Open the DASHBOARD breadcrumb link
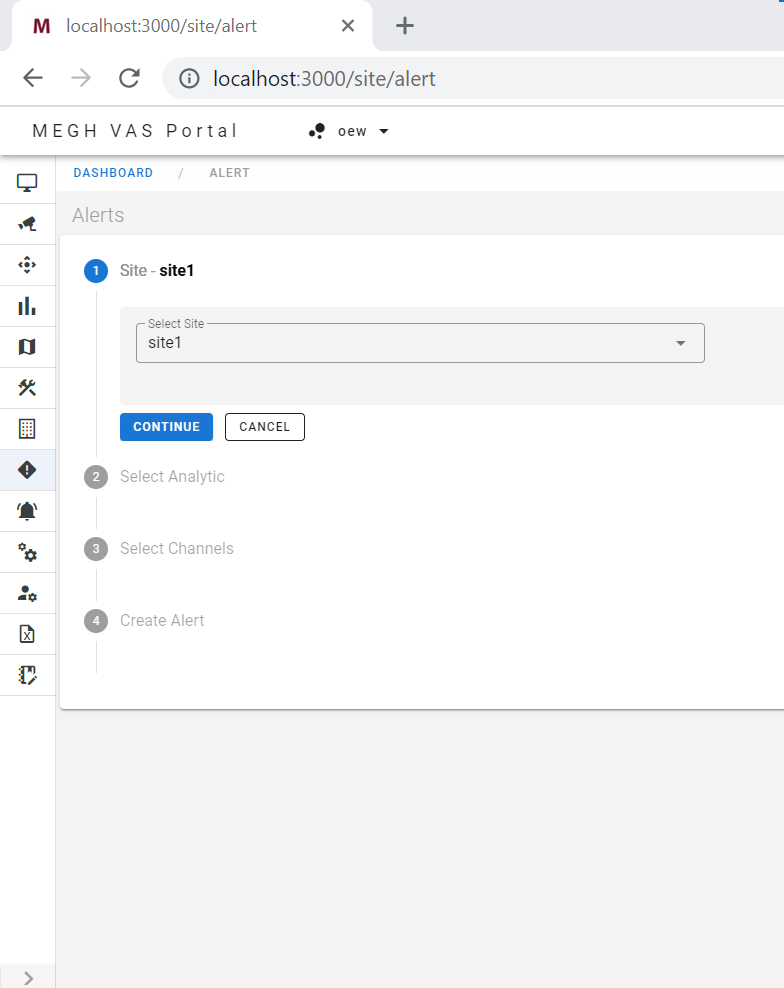 click(x=113, y=172)
